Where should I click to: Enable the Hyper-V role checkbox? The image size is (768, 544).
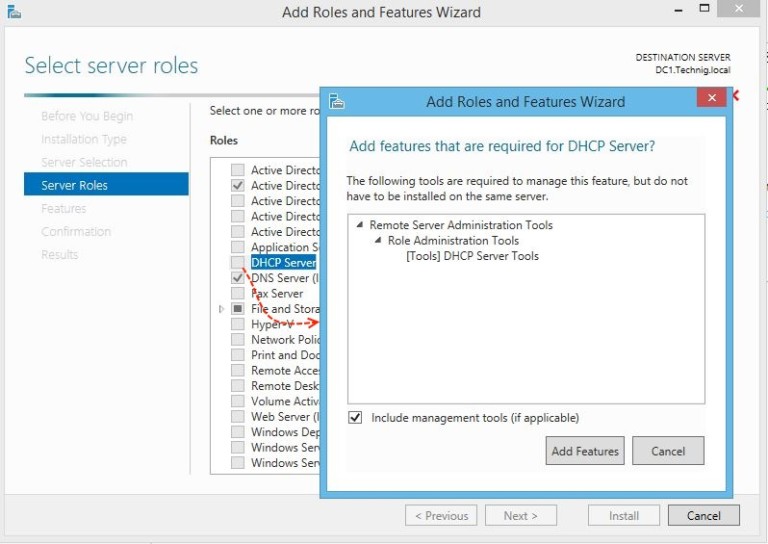click(237, 324)
